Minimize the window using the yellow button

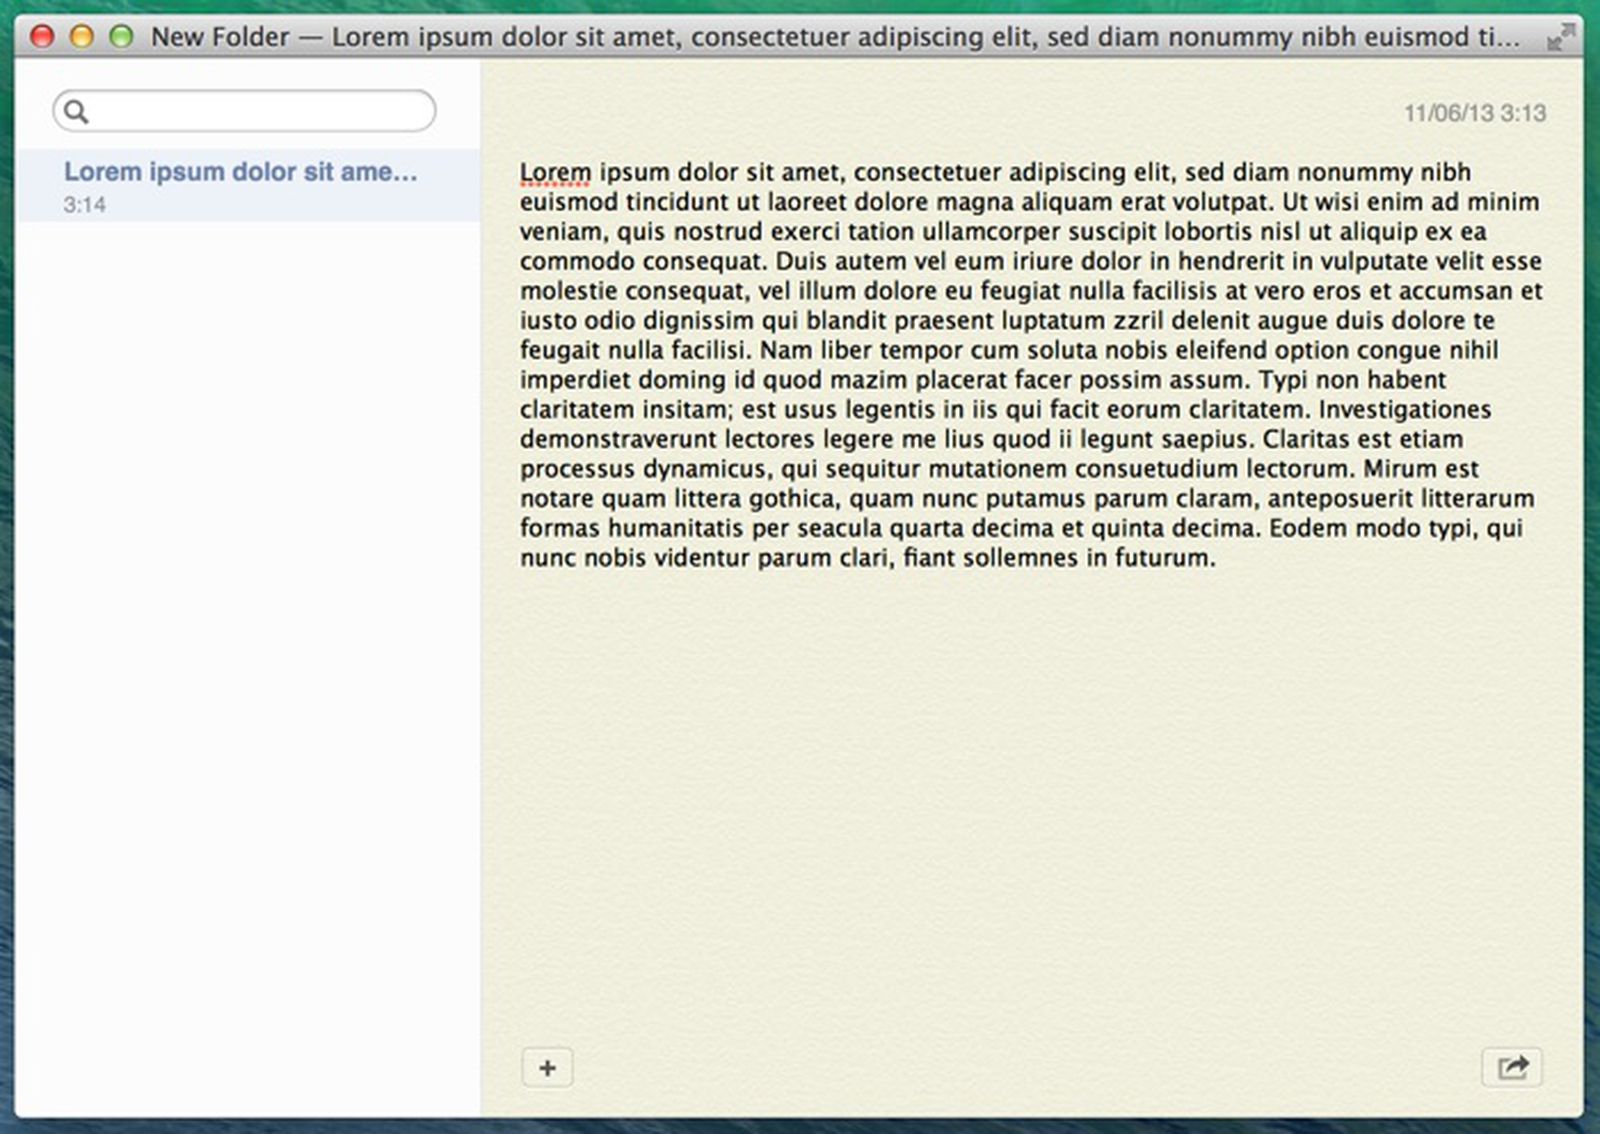(x=81, y=37)
